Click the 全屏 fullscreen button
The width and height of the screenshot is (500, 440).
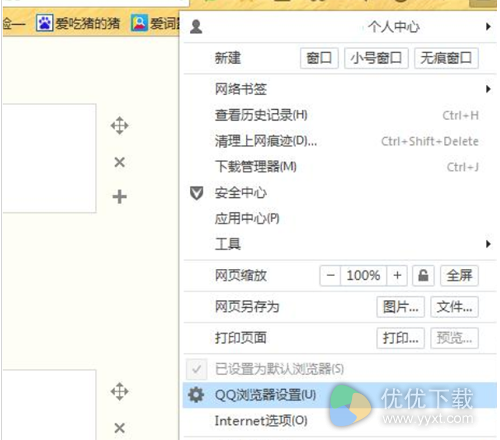pyautogui.click(x=459, y=276)
